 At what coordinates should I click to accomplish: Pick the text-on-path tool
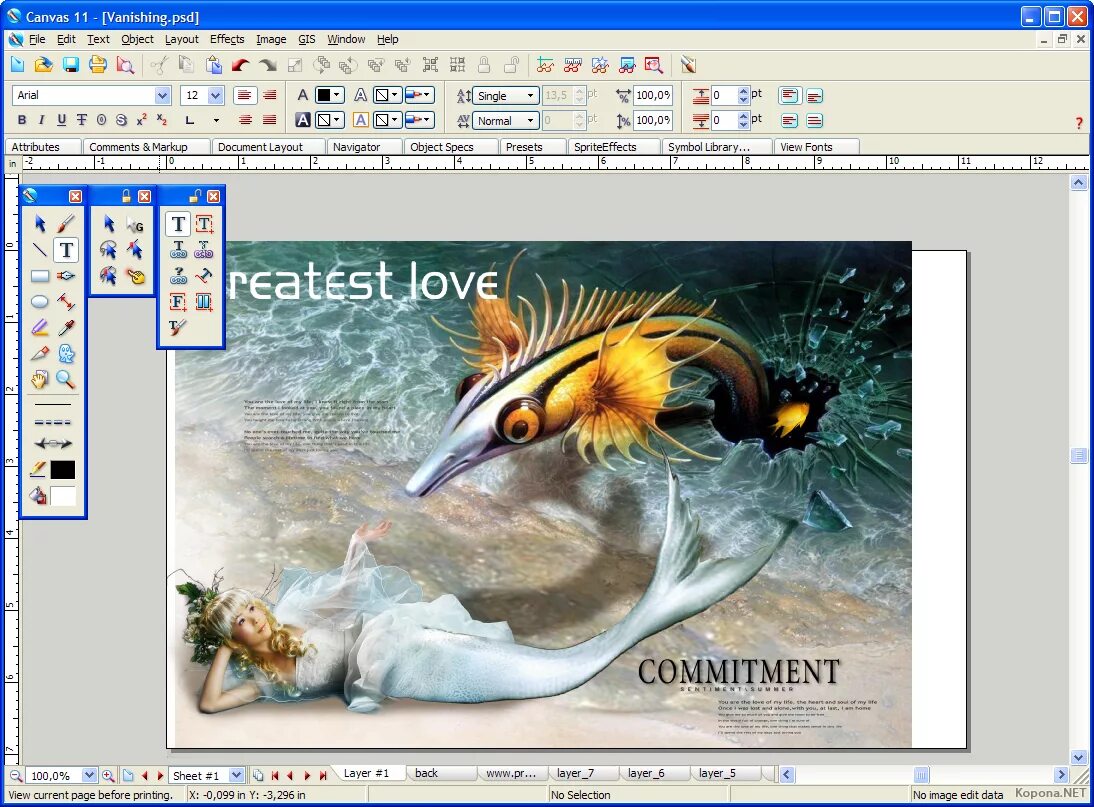(x=204, y=276)
